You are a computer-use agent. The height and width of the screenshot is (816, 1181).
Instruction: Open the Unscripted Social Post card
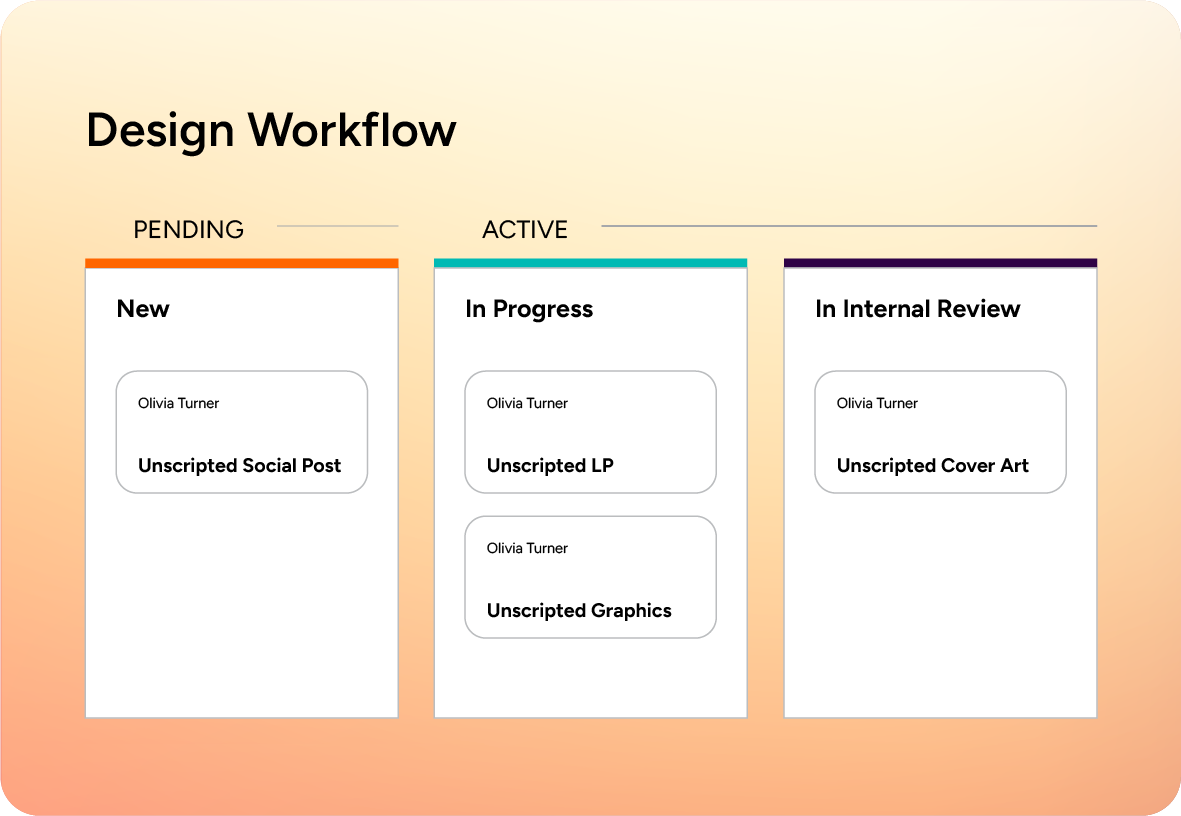[241, 432]
